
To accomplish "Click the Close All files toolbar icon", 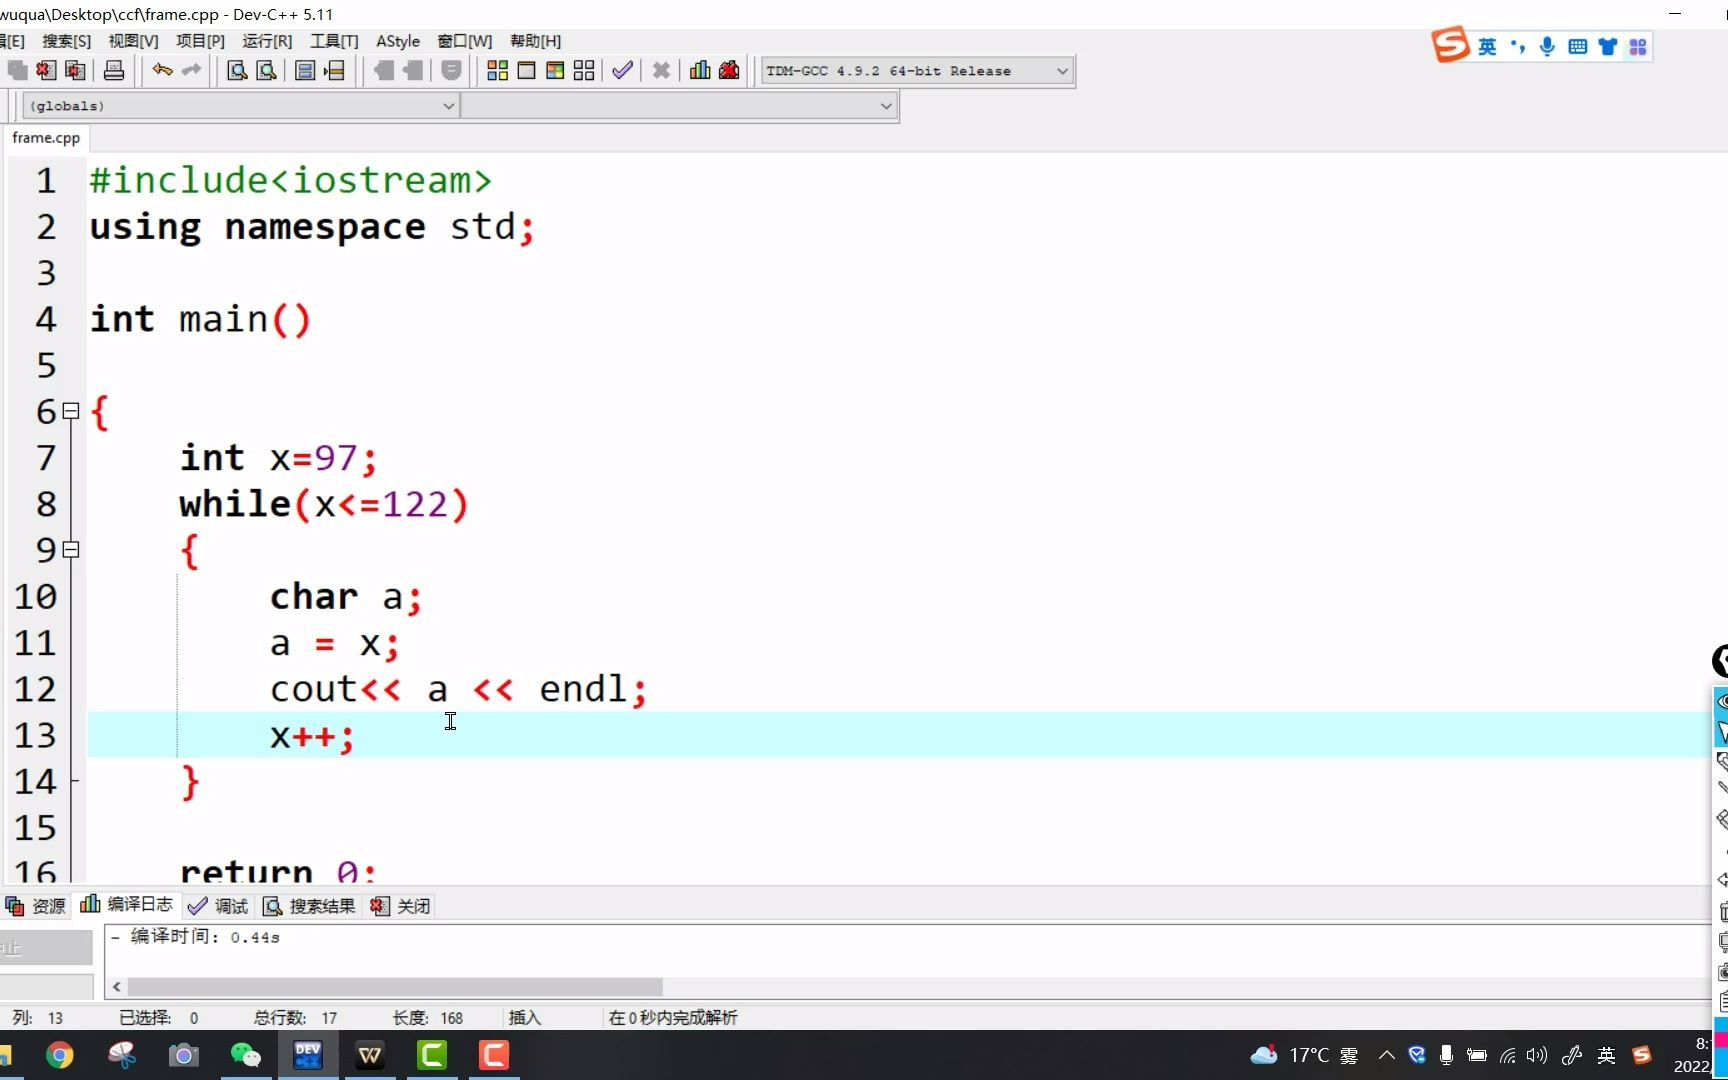I will pyautogui.click(x=75, y=70).
